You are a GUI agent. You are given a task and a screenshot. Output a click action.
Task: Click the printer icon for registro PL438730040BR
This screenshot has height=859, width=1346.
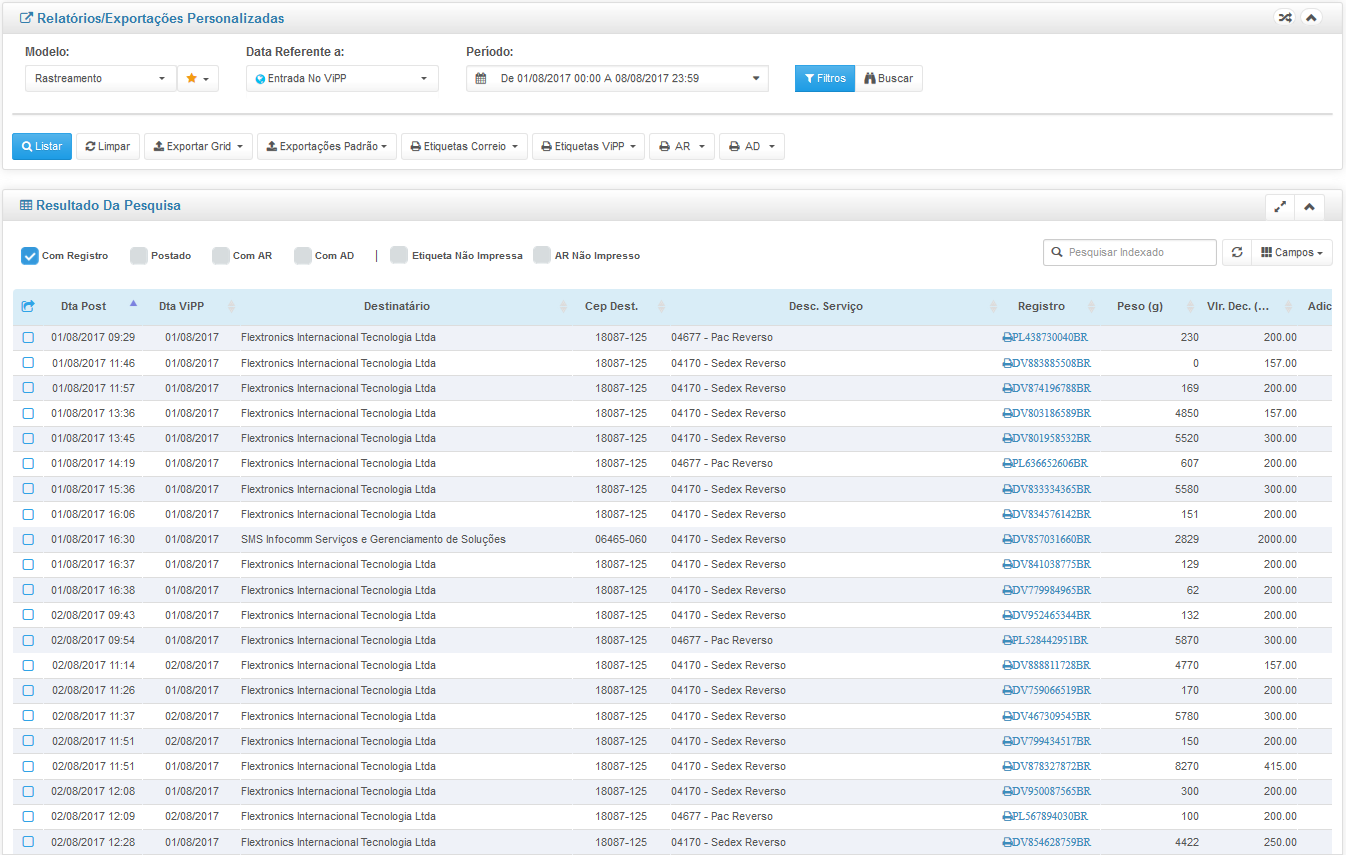pyautogui.click(x=1007, y=338)
